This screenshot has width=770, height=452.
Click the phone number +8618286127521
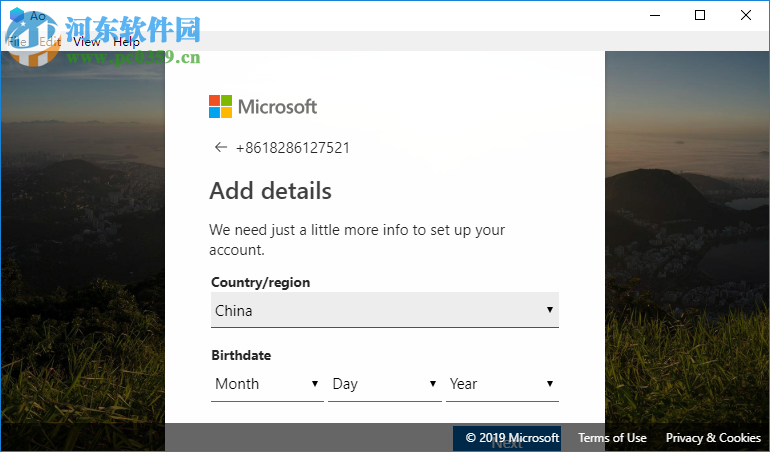pos(293,148)
